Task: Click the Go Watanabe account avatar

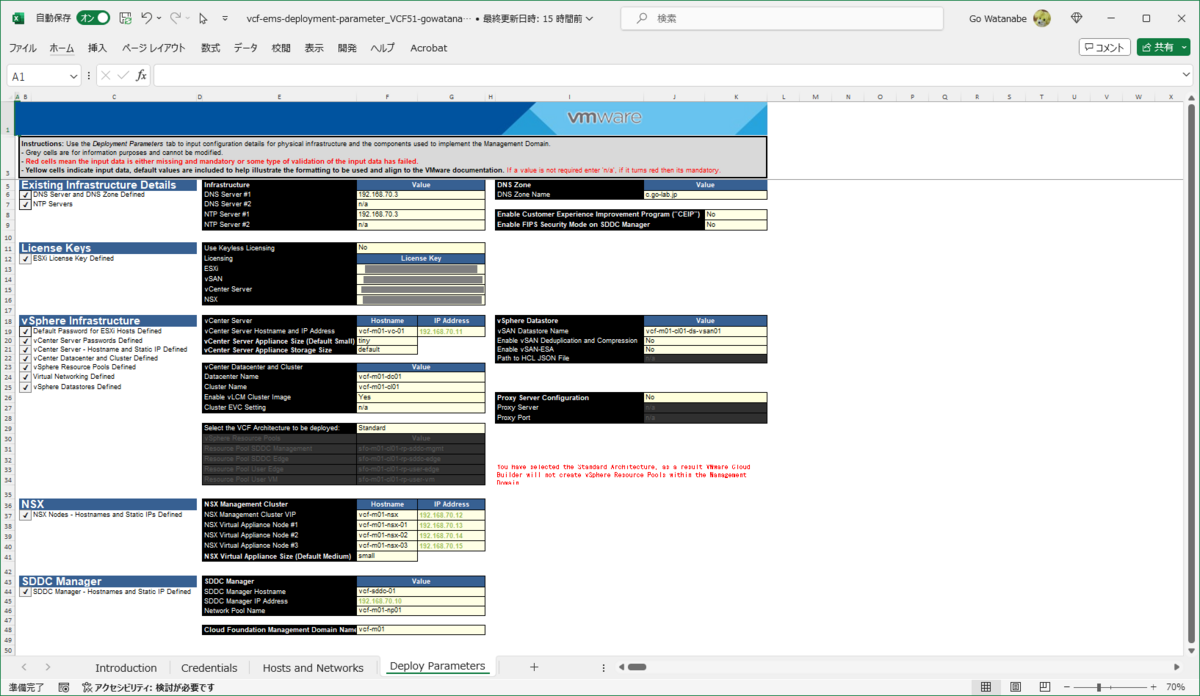Action: 1042,18
